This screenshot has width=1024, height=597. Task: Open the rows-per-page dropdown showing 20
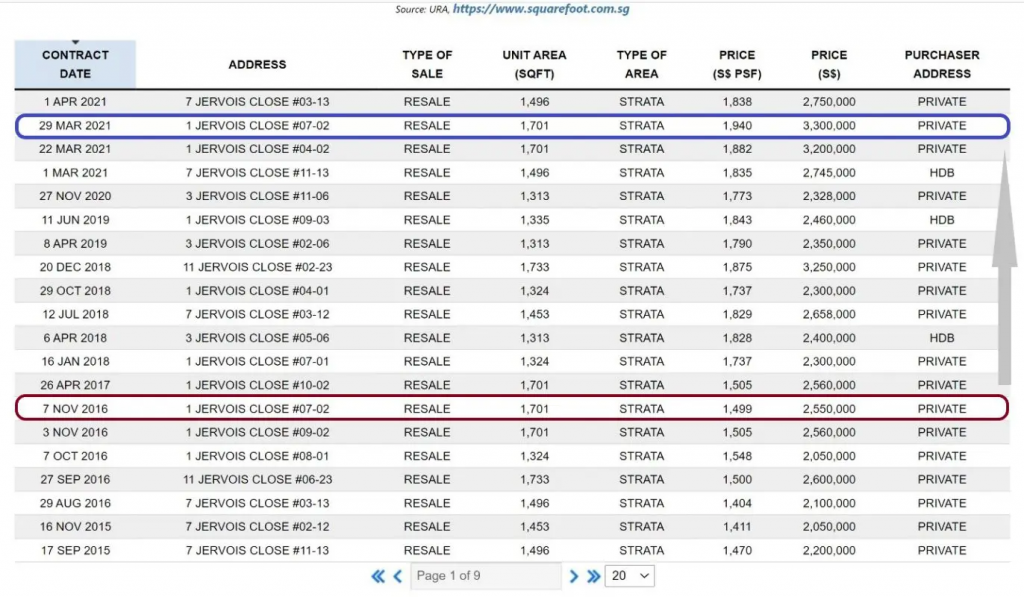tap(630, 575)
